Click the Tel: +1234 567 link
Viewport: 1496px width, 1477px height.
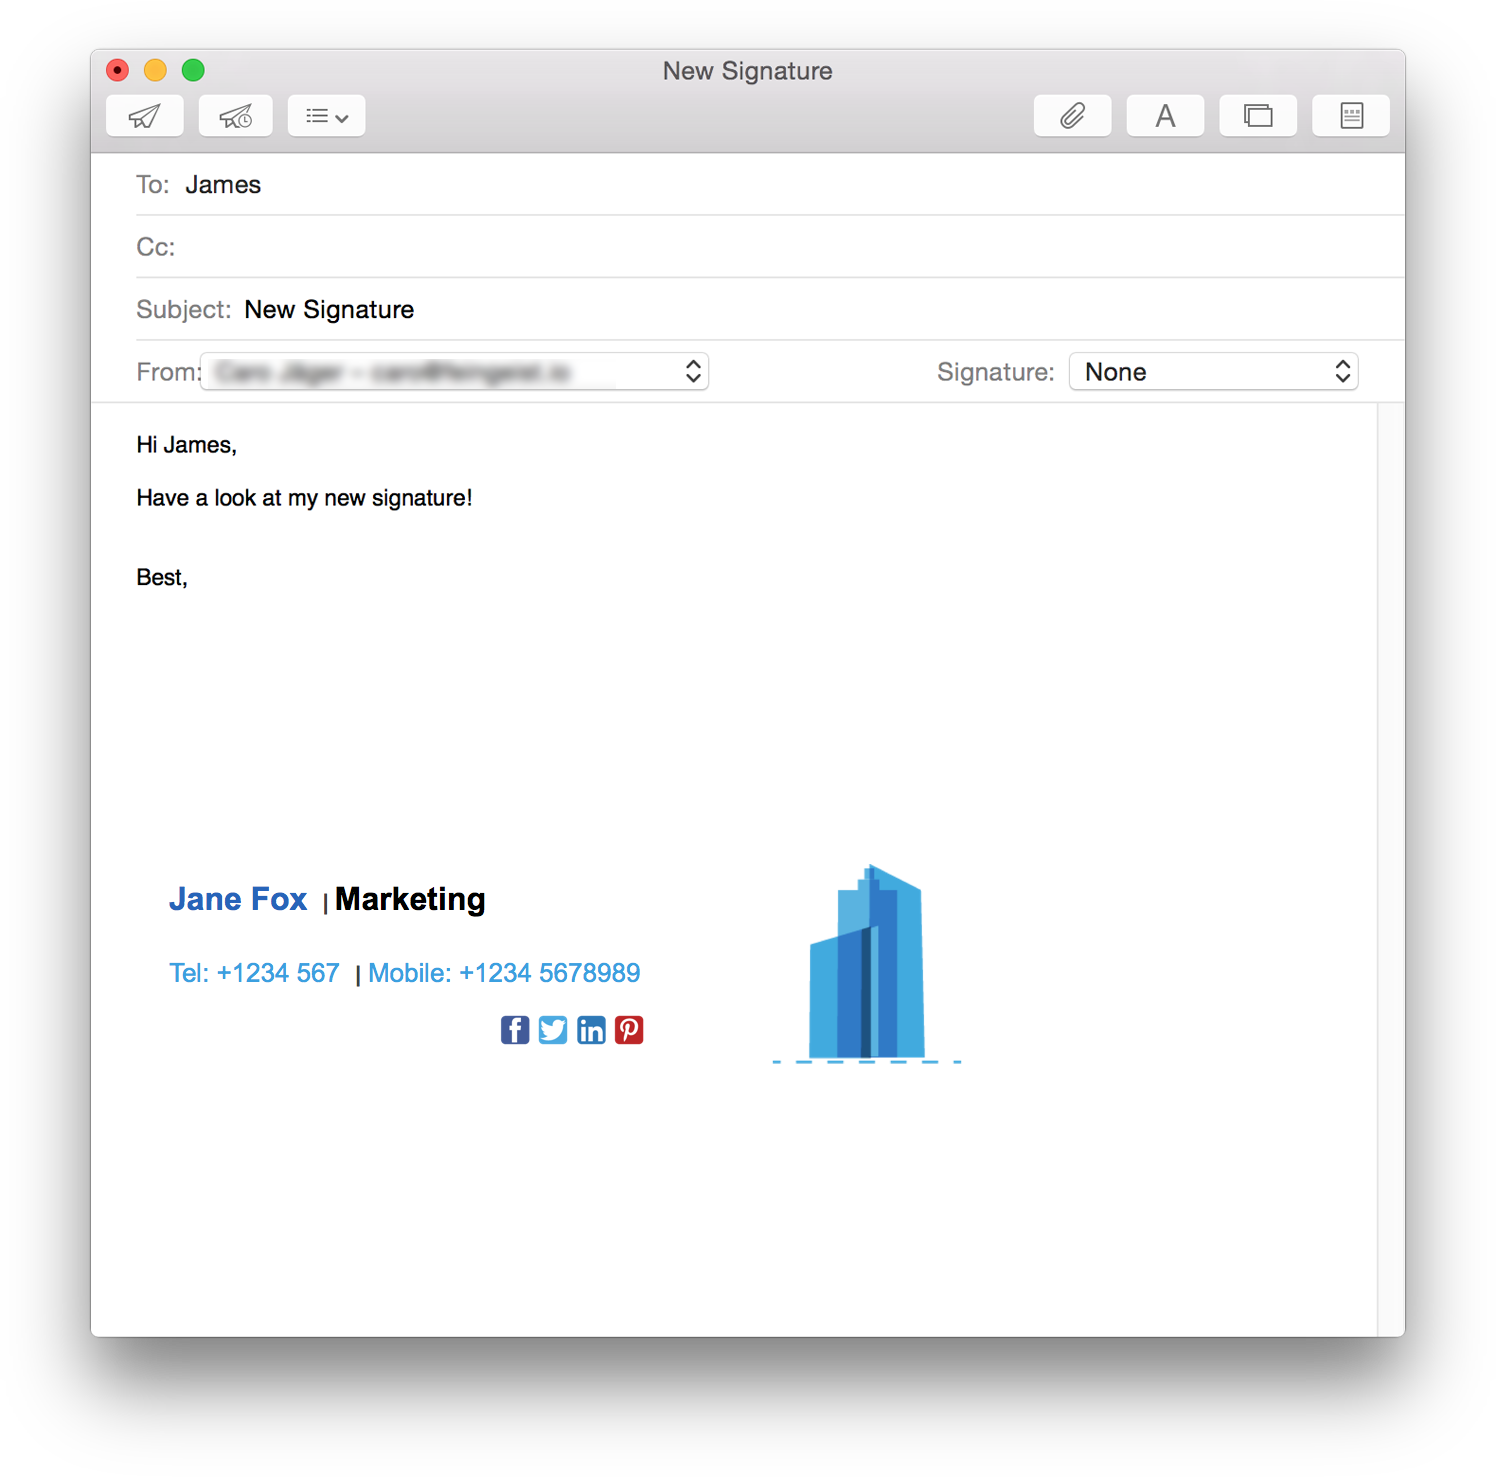254,973
